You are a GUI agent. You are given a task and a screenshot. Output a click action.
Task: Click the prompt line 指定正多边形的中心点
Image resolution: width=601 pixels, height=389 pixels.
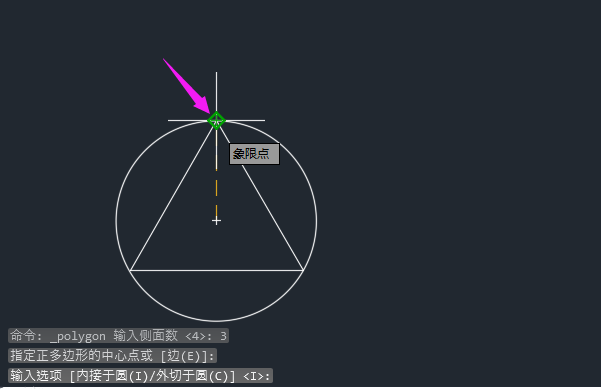point(112,356)
